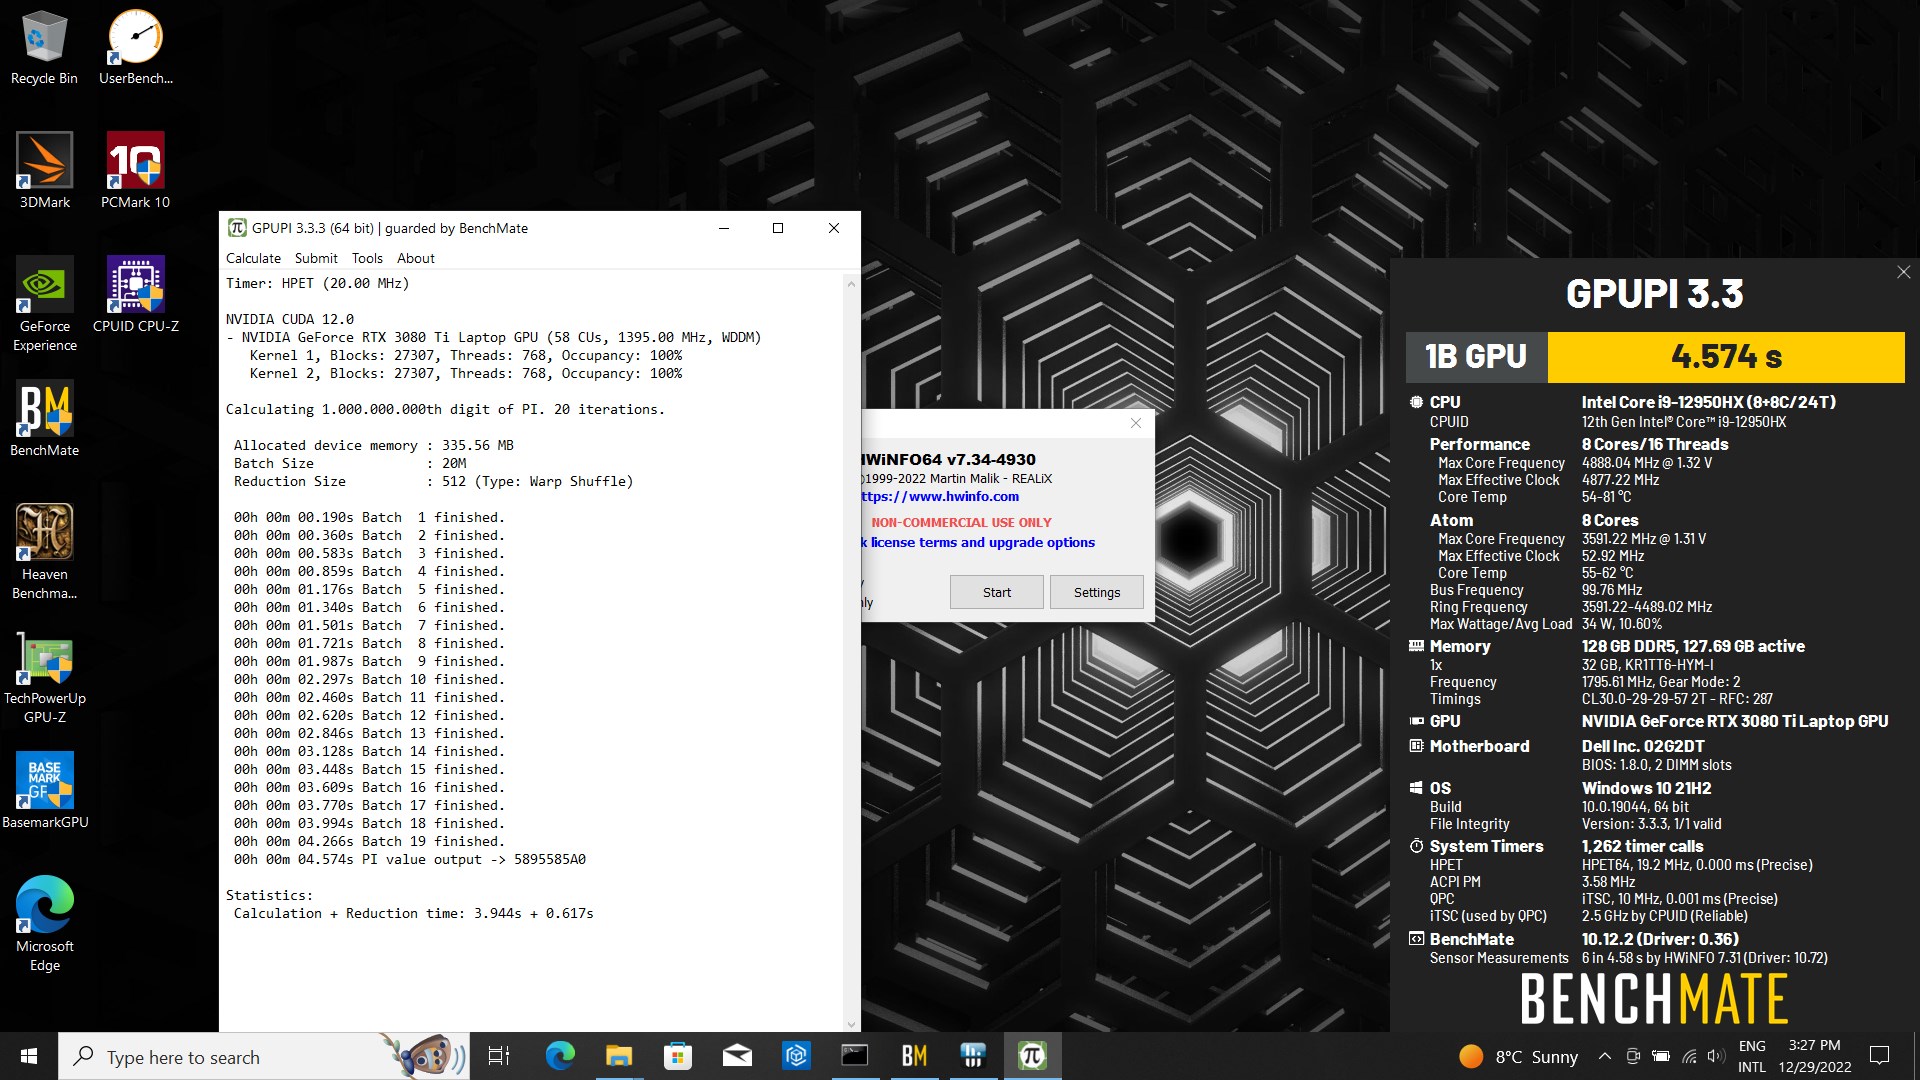Open File Explorer from the taskbar
Image resolution: width=1920 pixels, height=1080 pixels.
(x=619, y=1056)
